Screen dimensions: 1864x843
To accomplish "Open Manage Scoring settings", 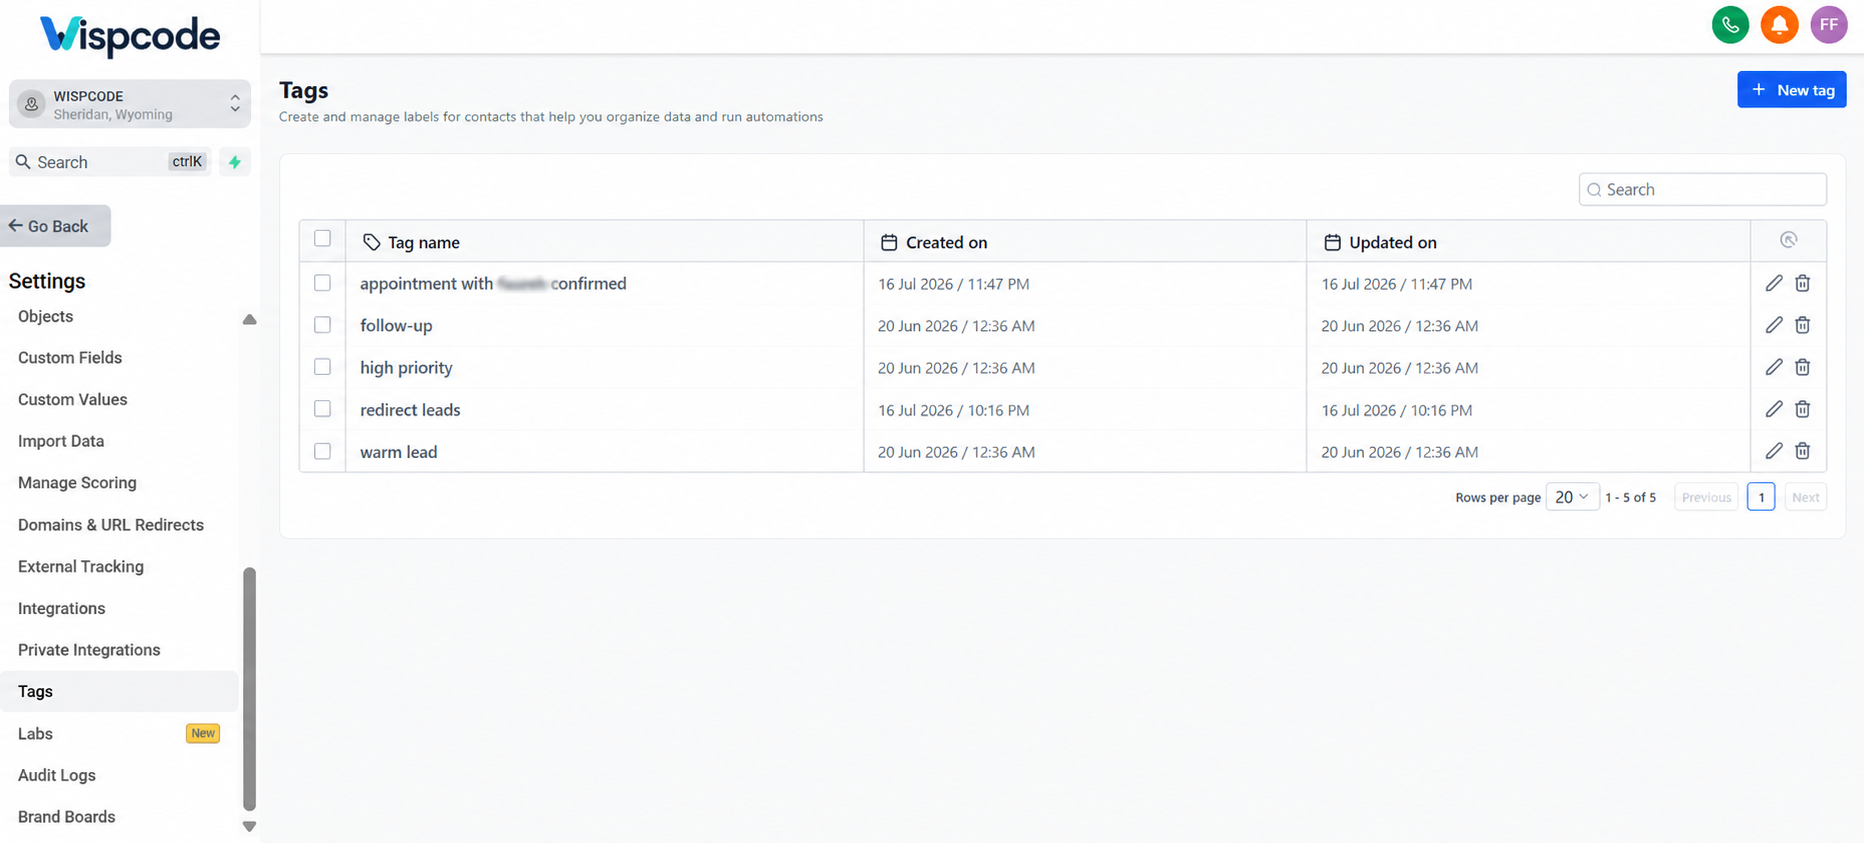I will click(x=77, y=482).
